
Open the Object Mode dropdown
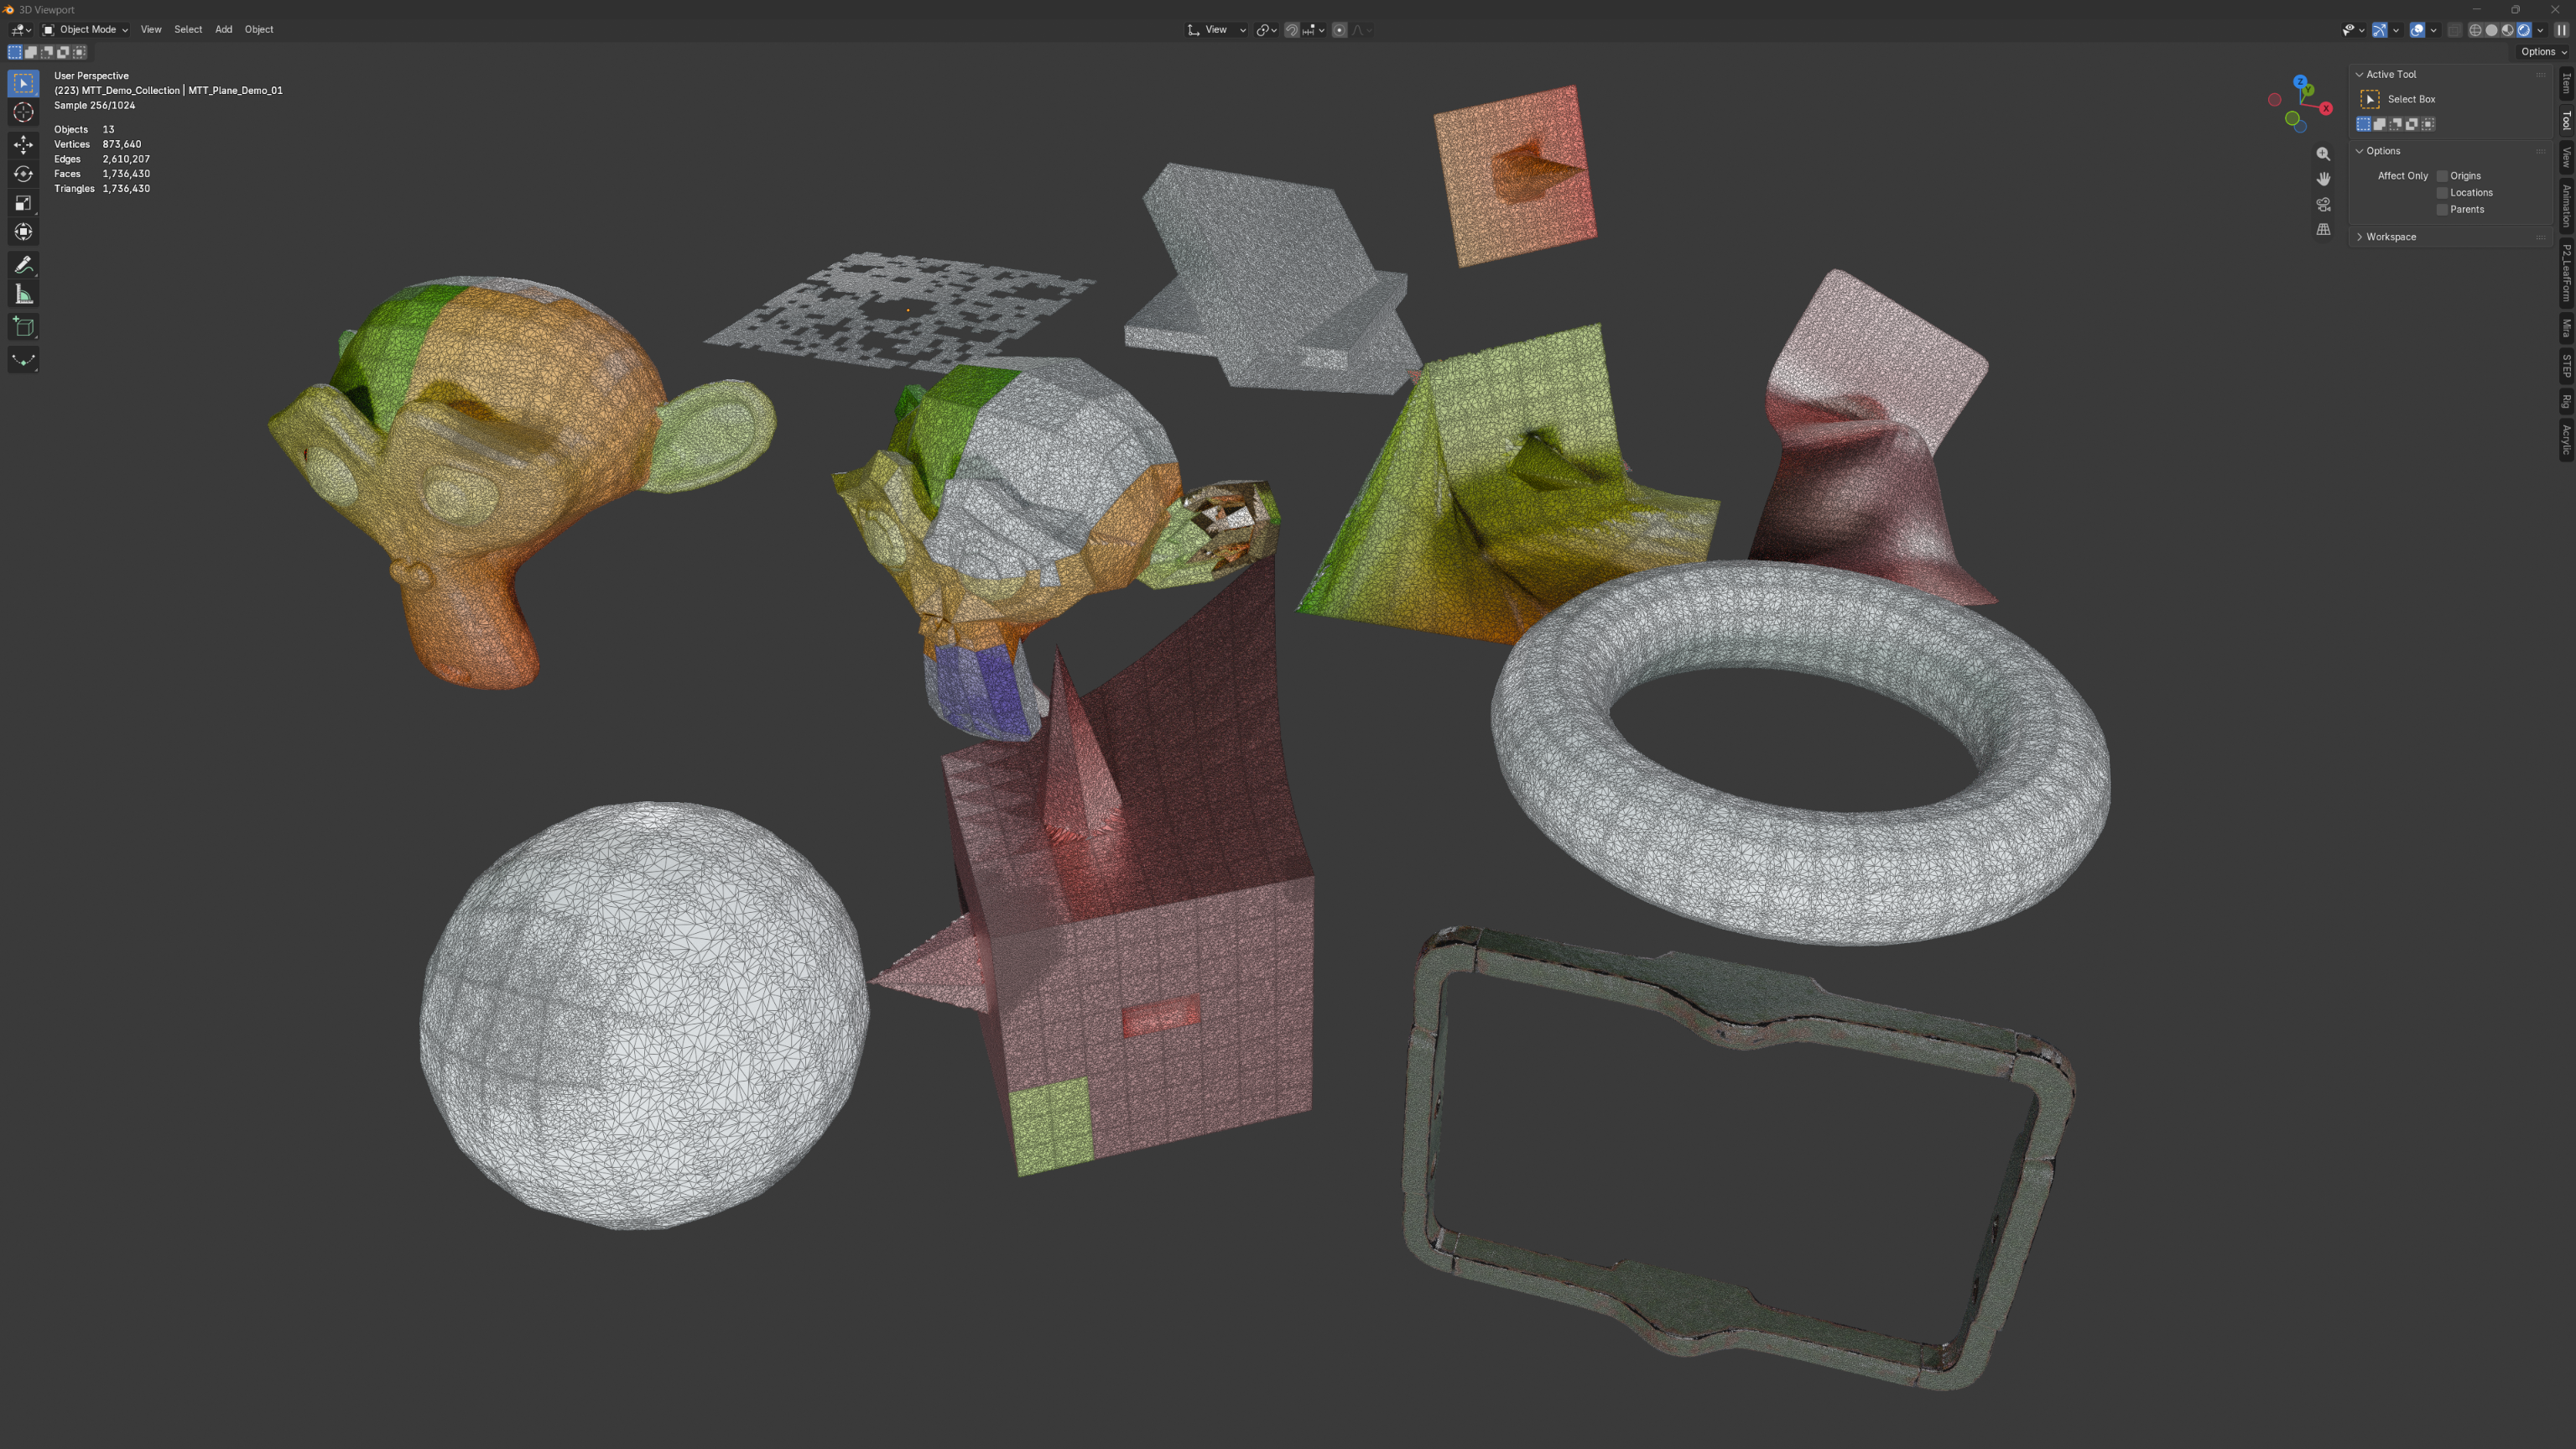tap(85, 30)
